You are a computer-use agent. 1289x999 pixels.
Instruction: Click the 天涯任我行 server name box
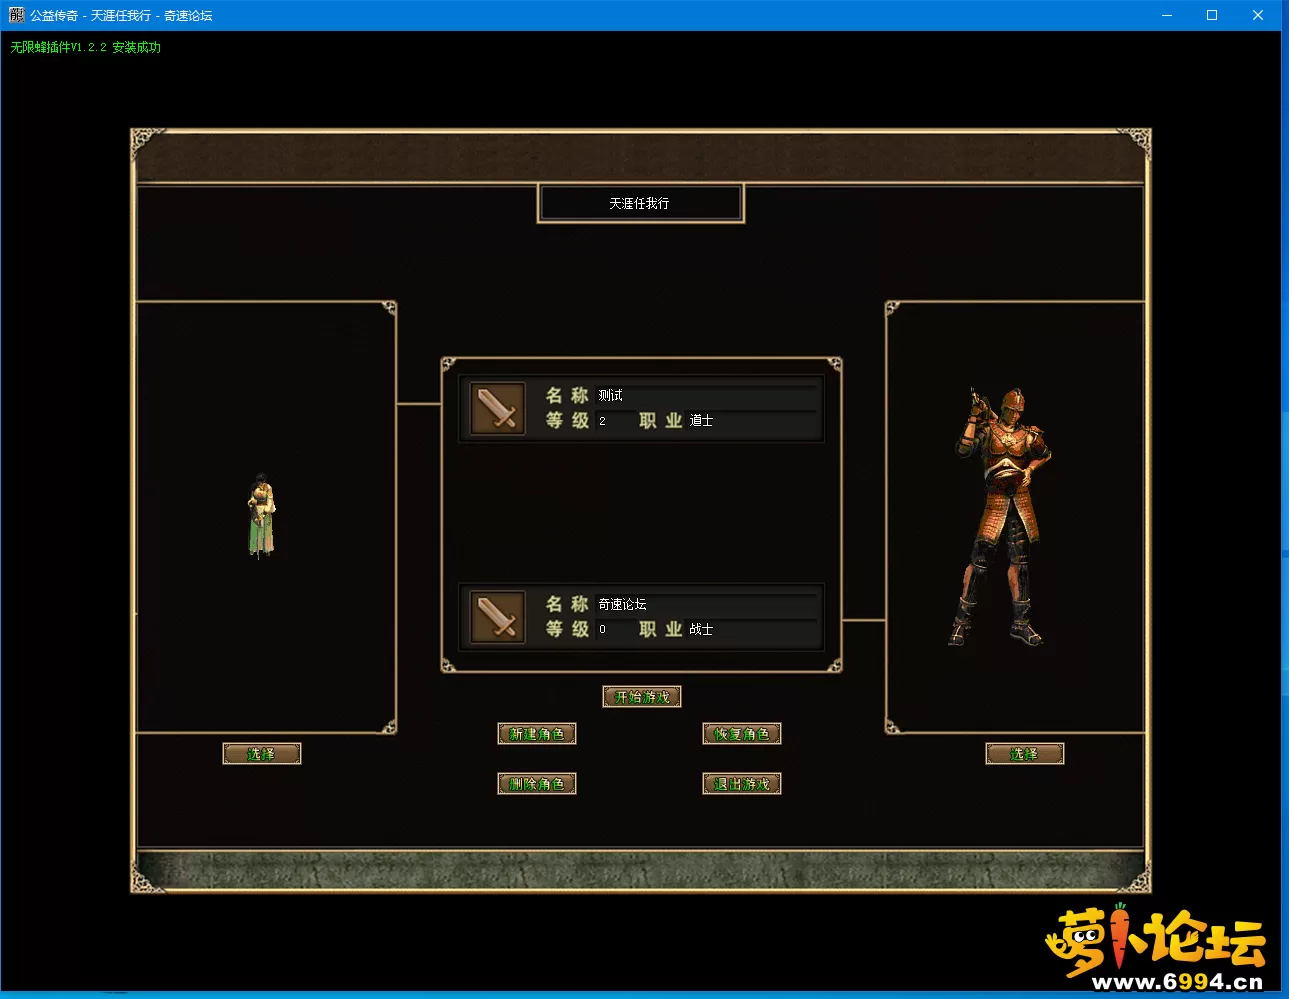(640, 203)
